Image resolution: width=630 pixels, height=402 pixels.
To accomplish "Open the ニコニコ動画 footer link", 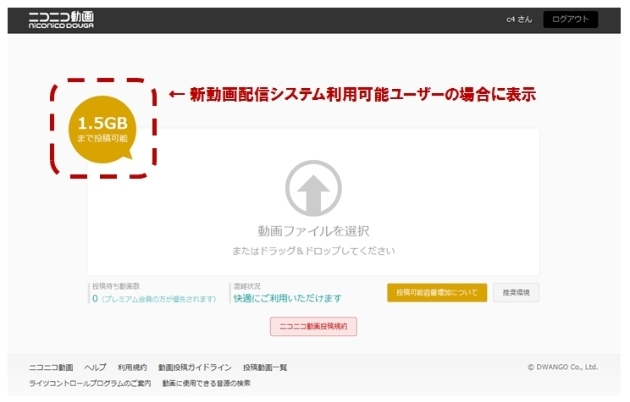I will [x=51, y=367].
